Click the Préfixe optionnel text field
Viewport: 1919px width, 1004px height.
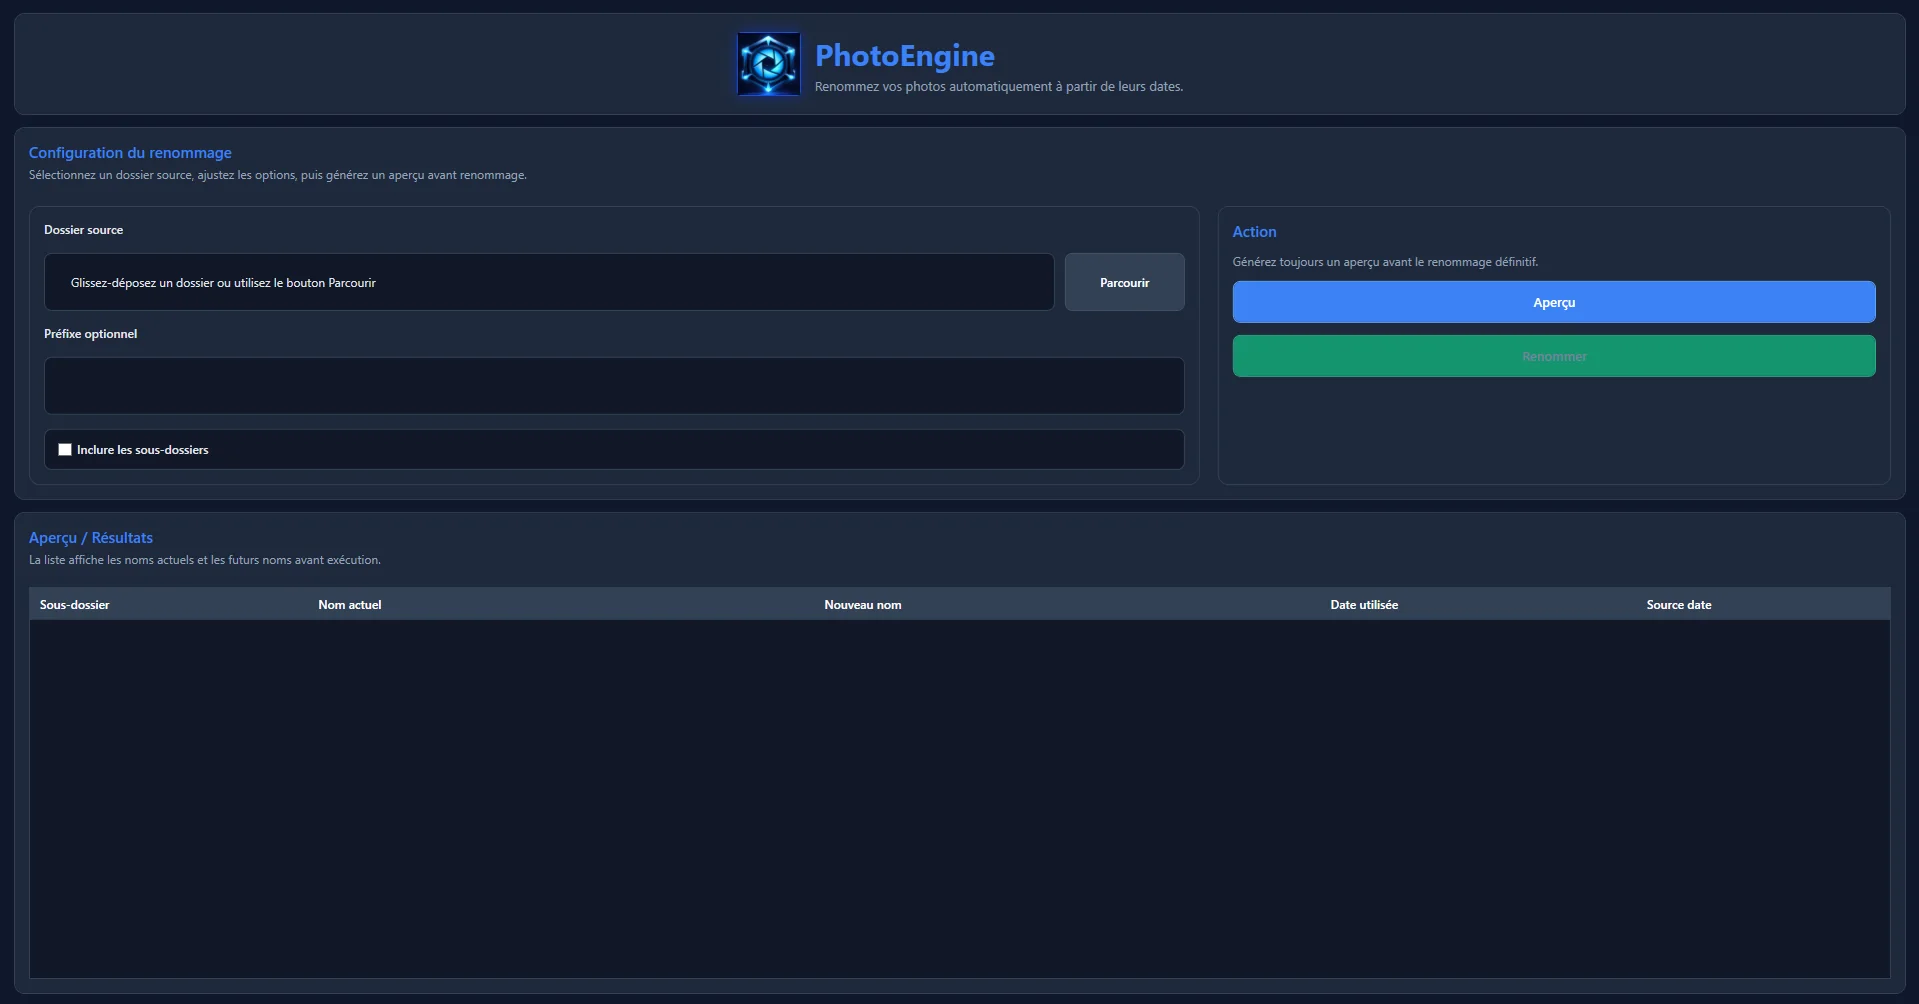614,386
